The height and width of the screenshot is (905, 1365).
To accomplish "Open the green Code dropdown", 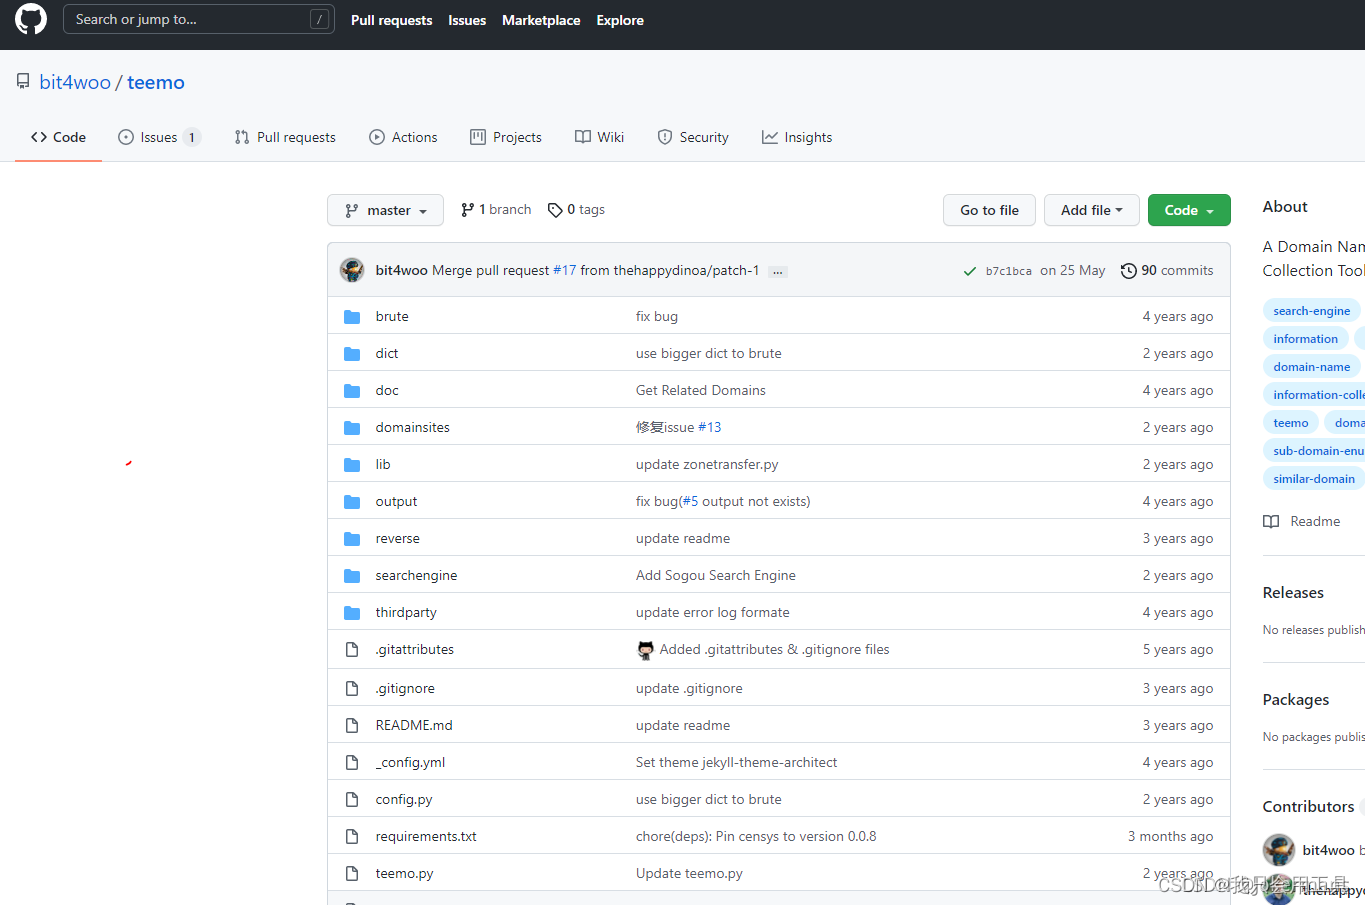I will [1189, 210].
